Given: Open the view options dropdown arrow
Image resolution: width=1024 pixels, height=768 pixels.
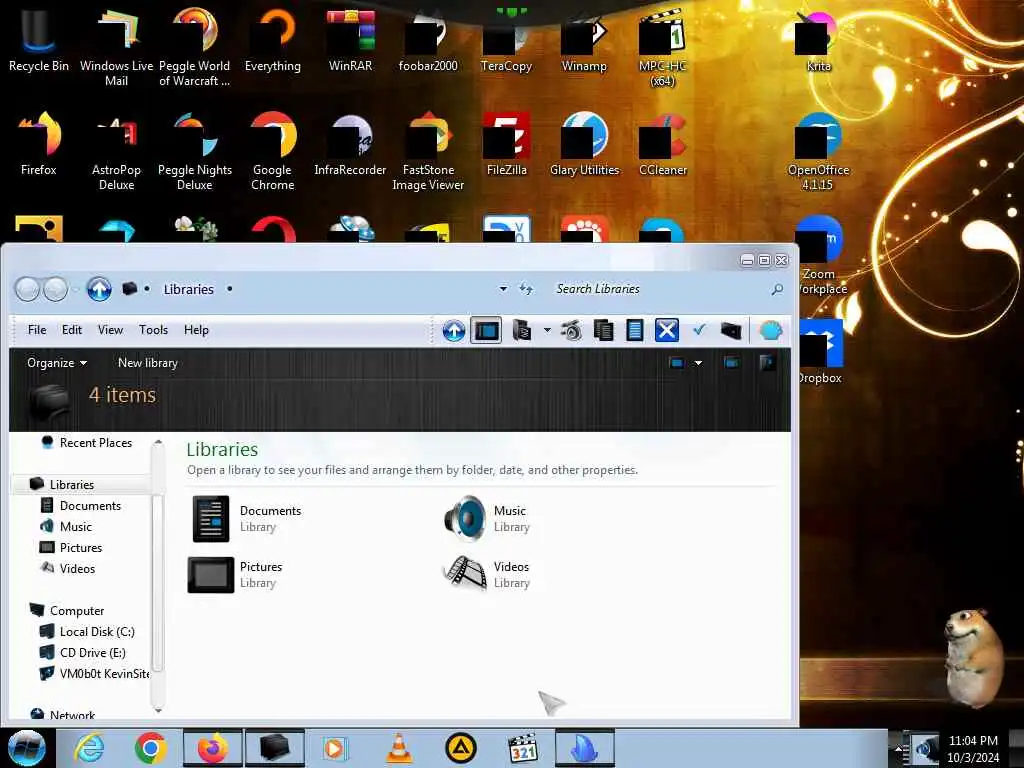Looking at the screenshot, I should [698, 362].
